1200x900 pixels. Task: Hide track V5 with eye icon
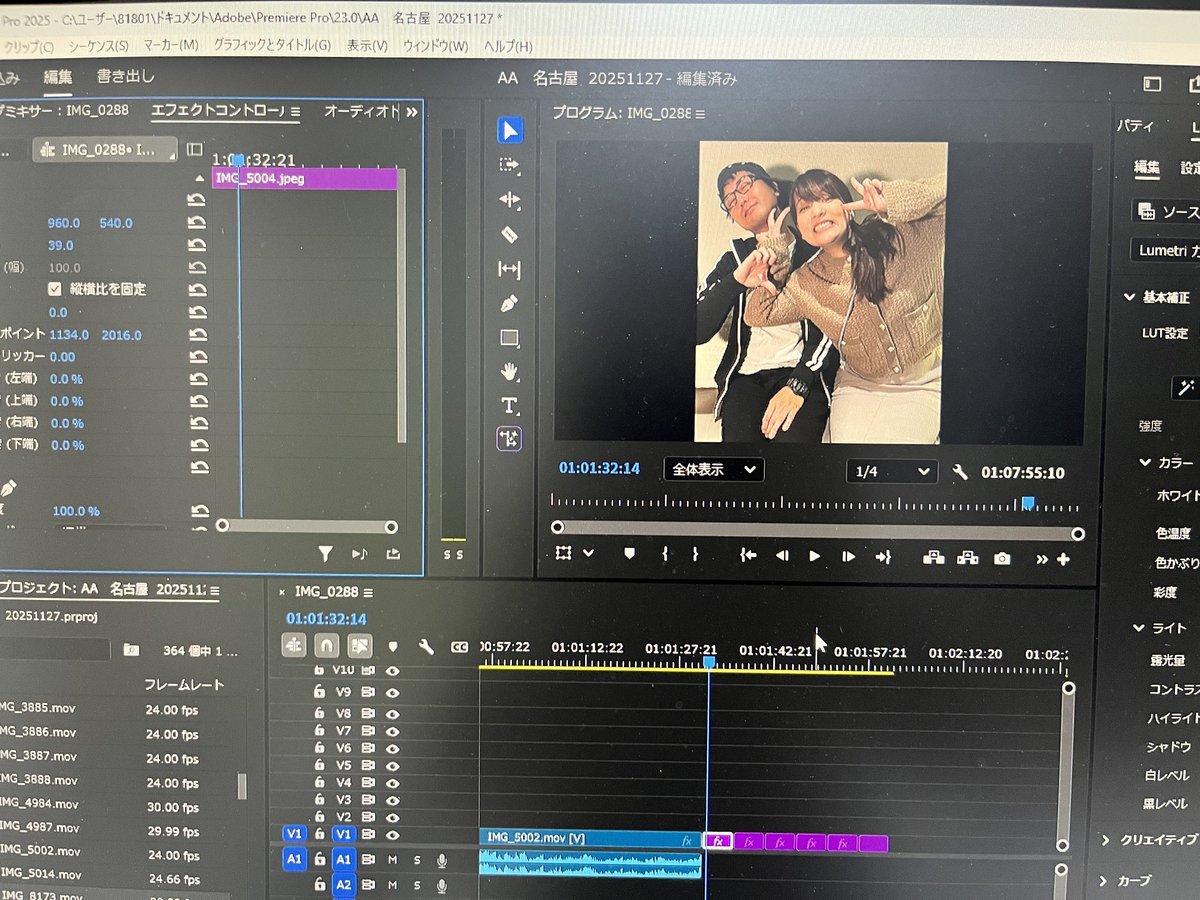pyautogui.click(x=392, y=765)
